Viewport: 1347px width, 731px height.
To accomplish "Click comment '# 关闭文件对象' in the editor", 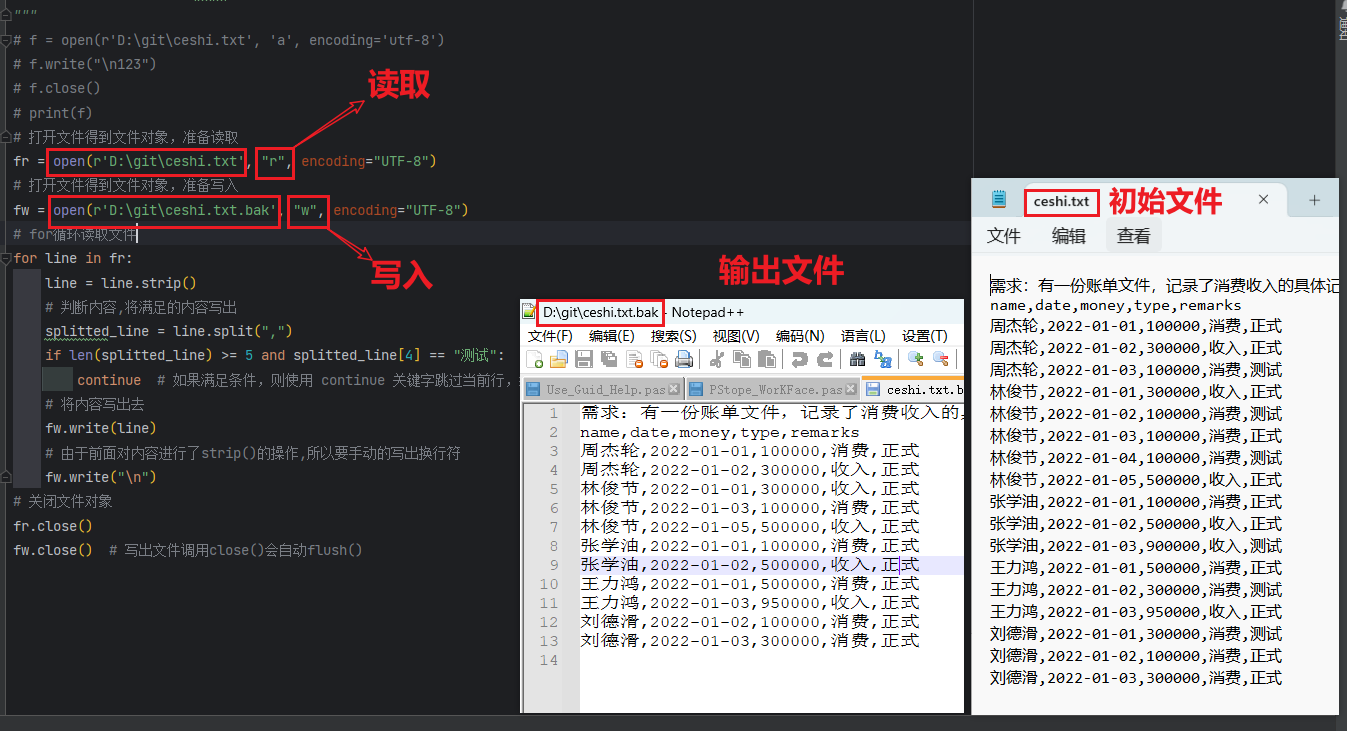I will pos(63,502).
